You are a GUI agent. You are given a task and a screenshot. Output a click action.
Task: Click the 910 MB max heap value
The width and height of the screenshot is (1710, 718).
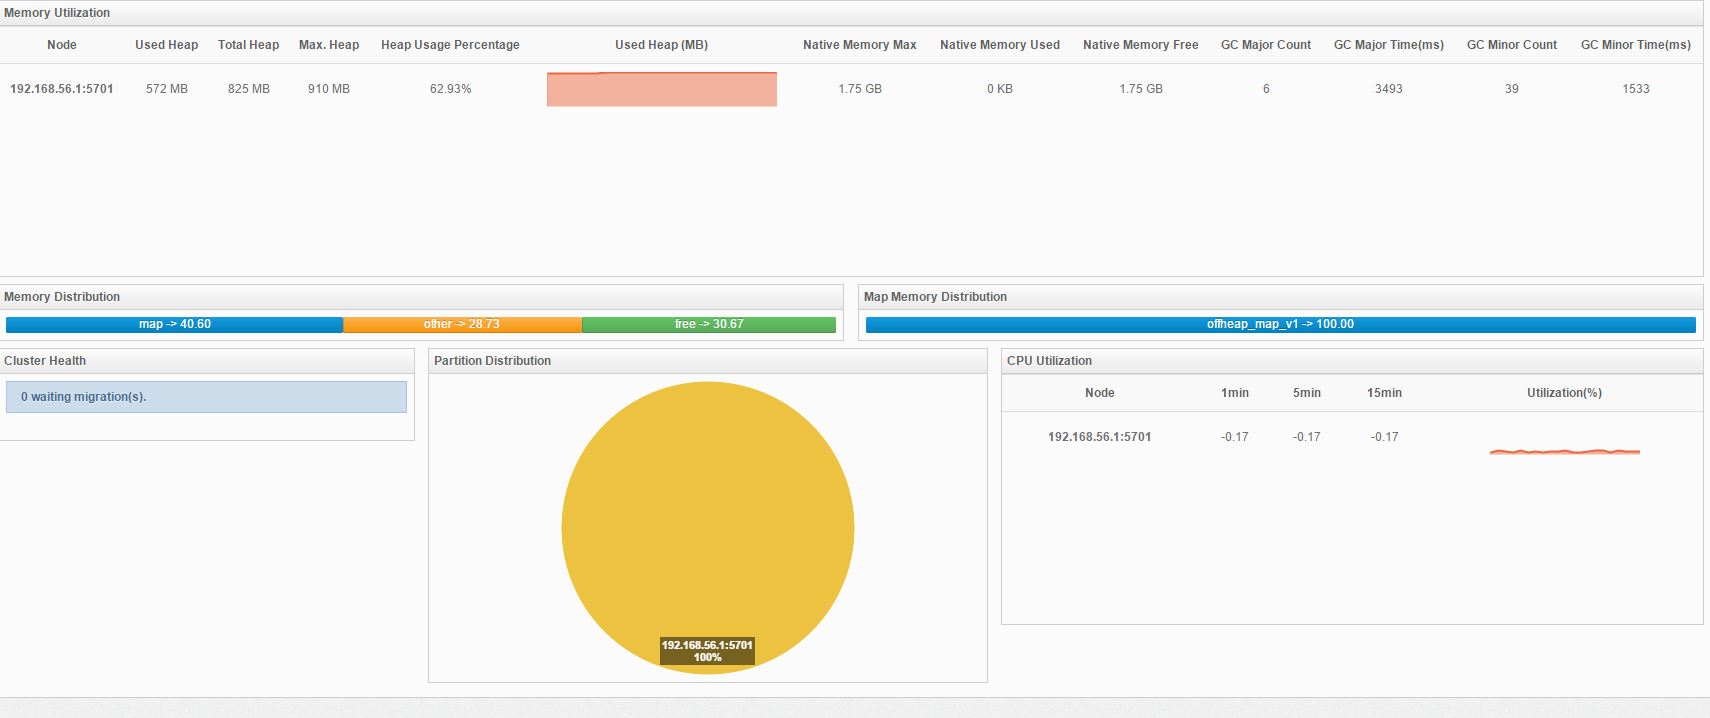coord(329,89)
